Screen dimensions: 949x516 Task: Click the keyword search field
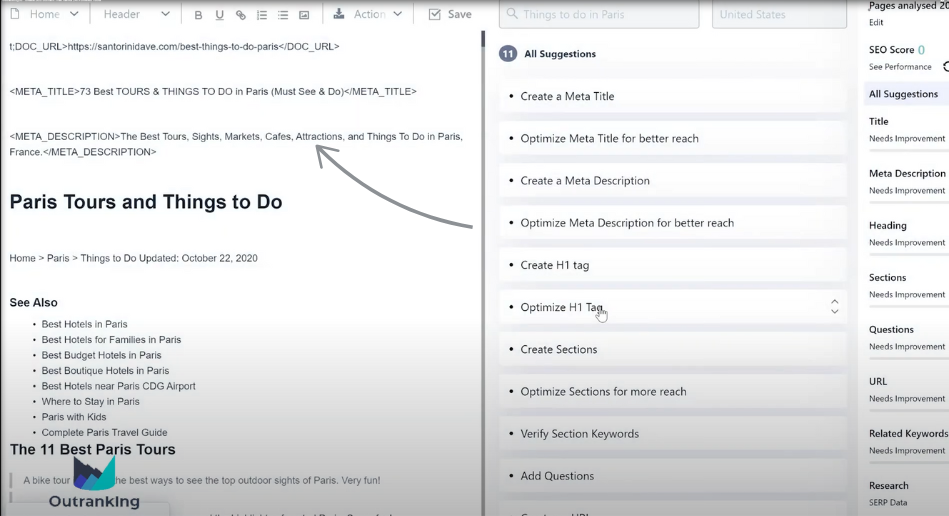(599, 14)
